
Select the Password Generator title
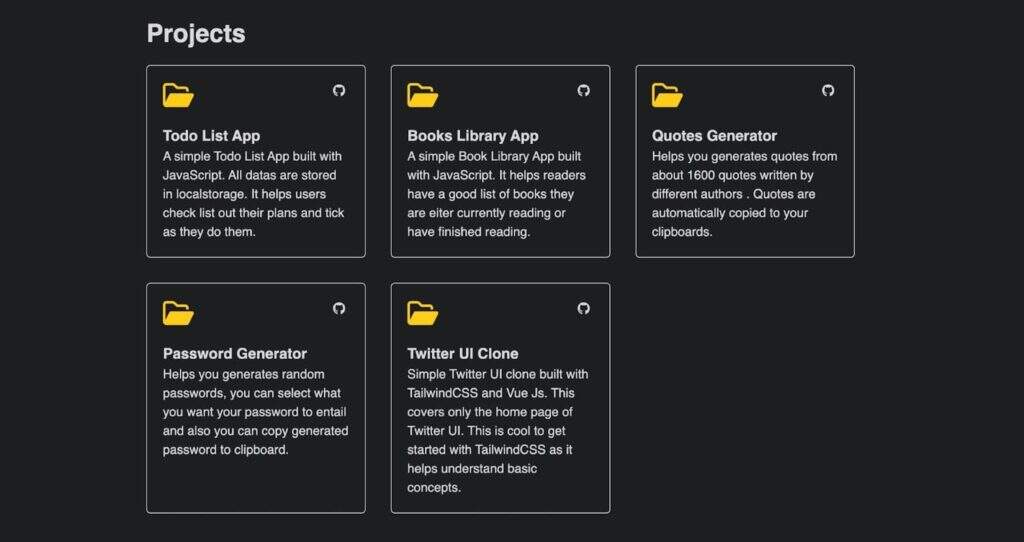pos(235,354)
